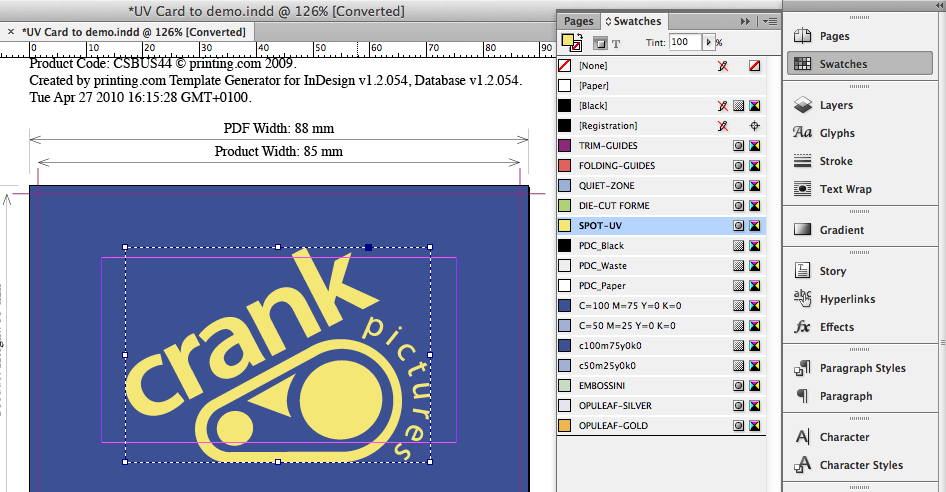Toggle formatting affects text button
Screen dimensions: 946x492
[x=616, y=43]
